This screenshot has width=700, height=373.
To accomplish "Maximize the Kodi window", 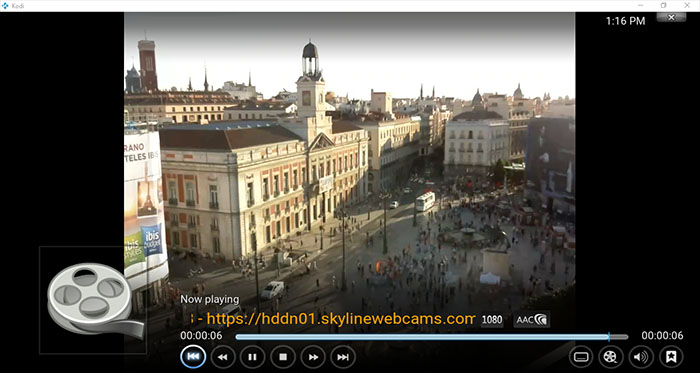I will (663, 5).
